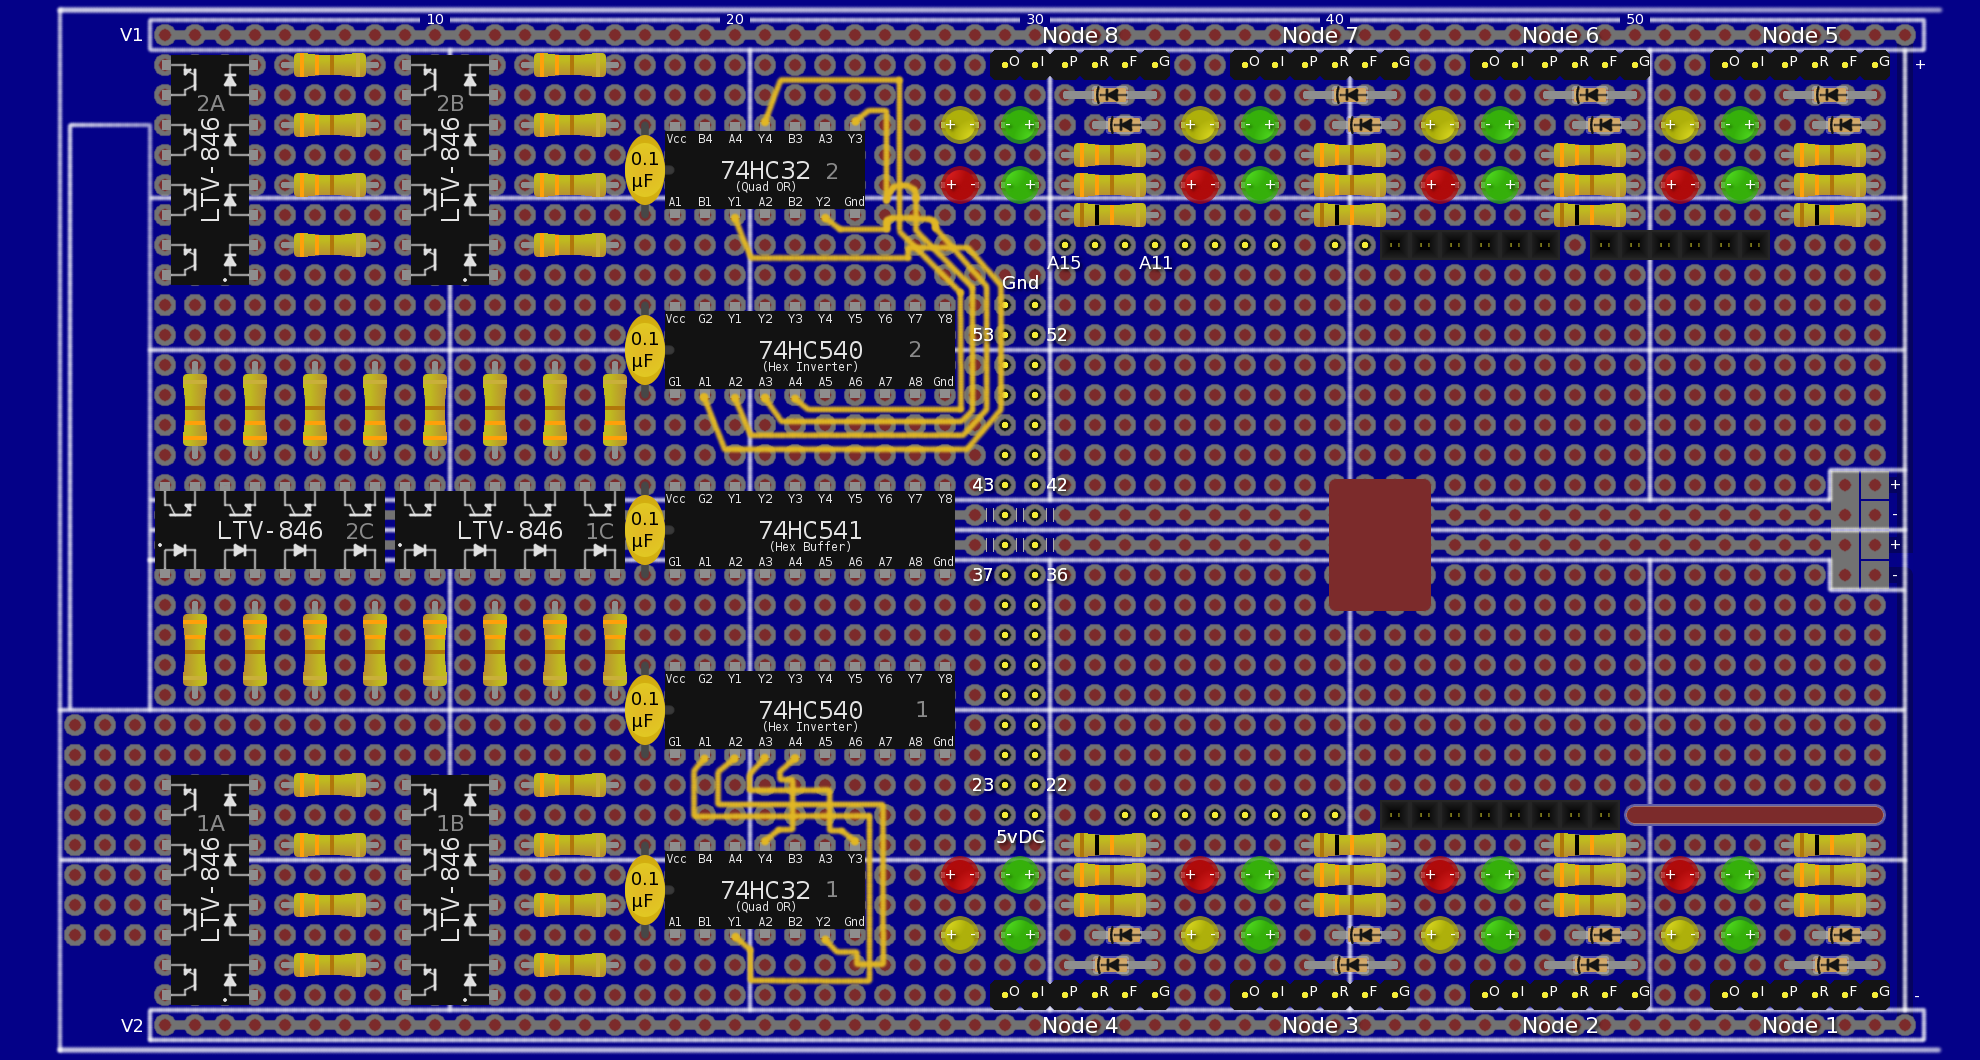Click the Node 6 label
The image size is (1980, 1060).
pyautogui.click(x=1560, y=36)
